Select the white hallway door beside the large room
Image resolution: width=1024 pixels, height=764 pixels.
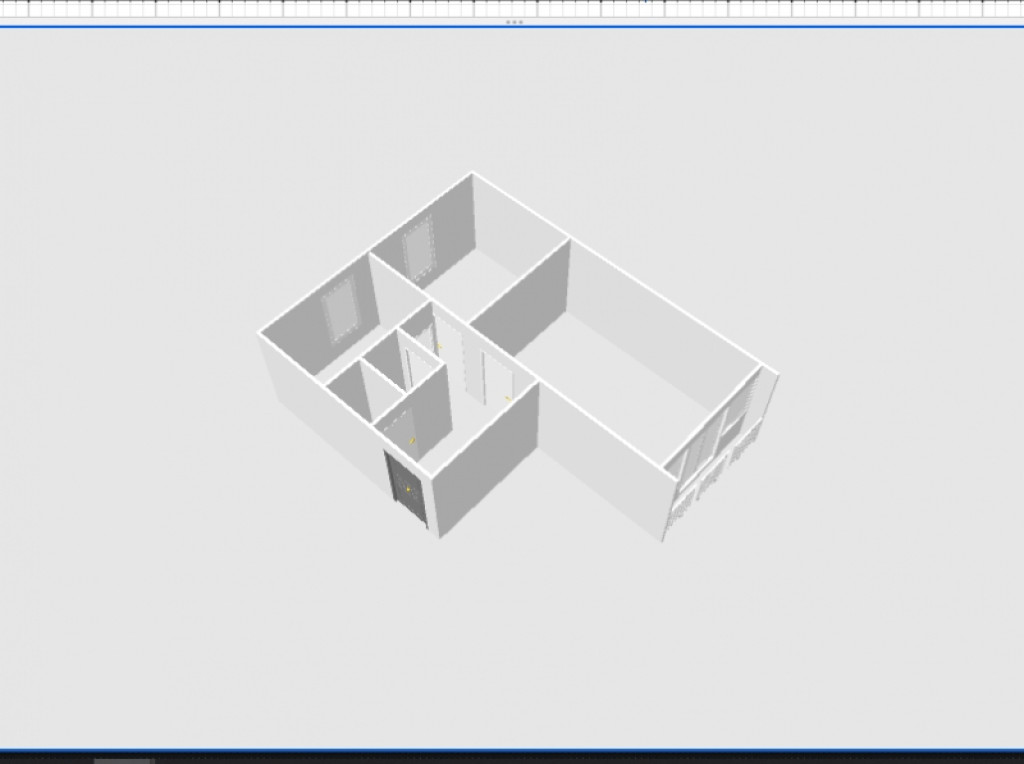495,377
